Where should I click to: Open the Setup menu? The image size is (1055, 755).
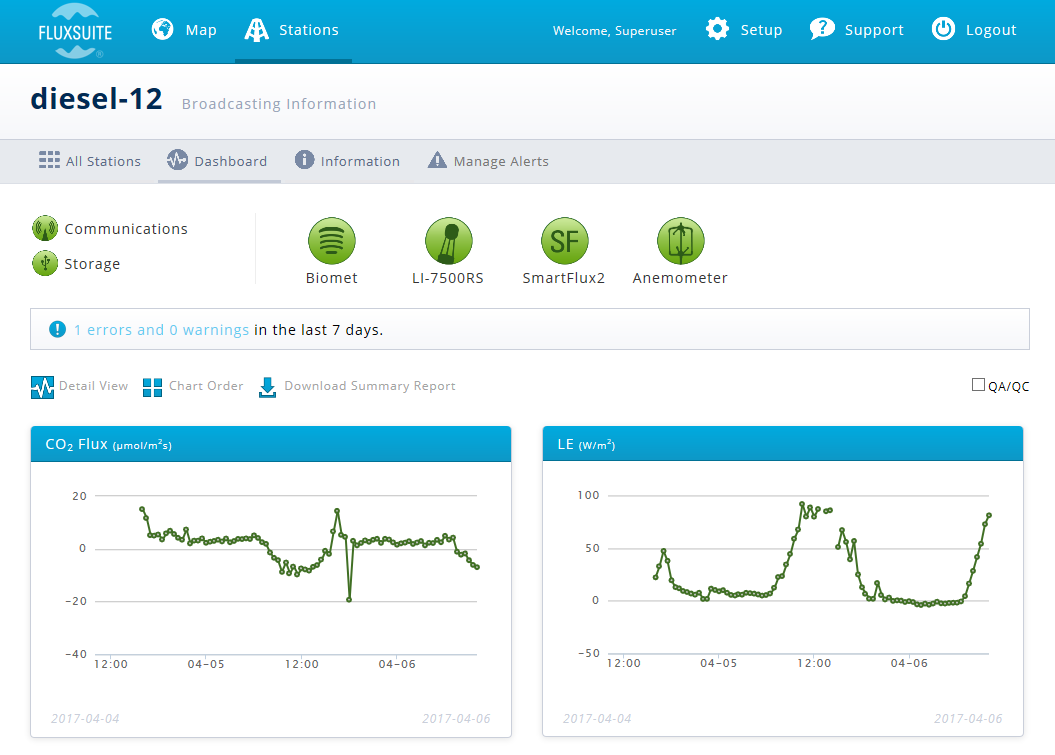coord(744,30)
